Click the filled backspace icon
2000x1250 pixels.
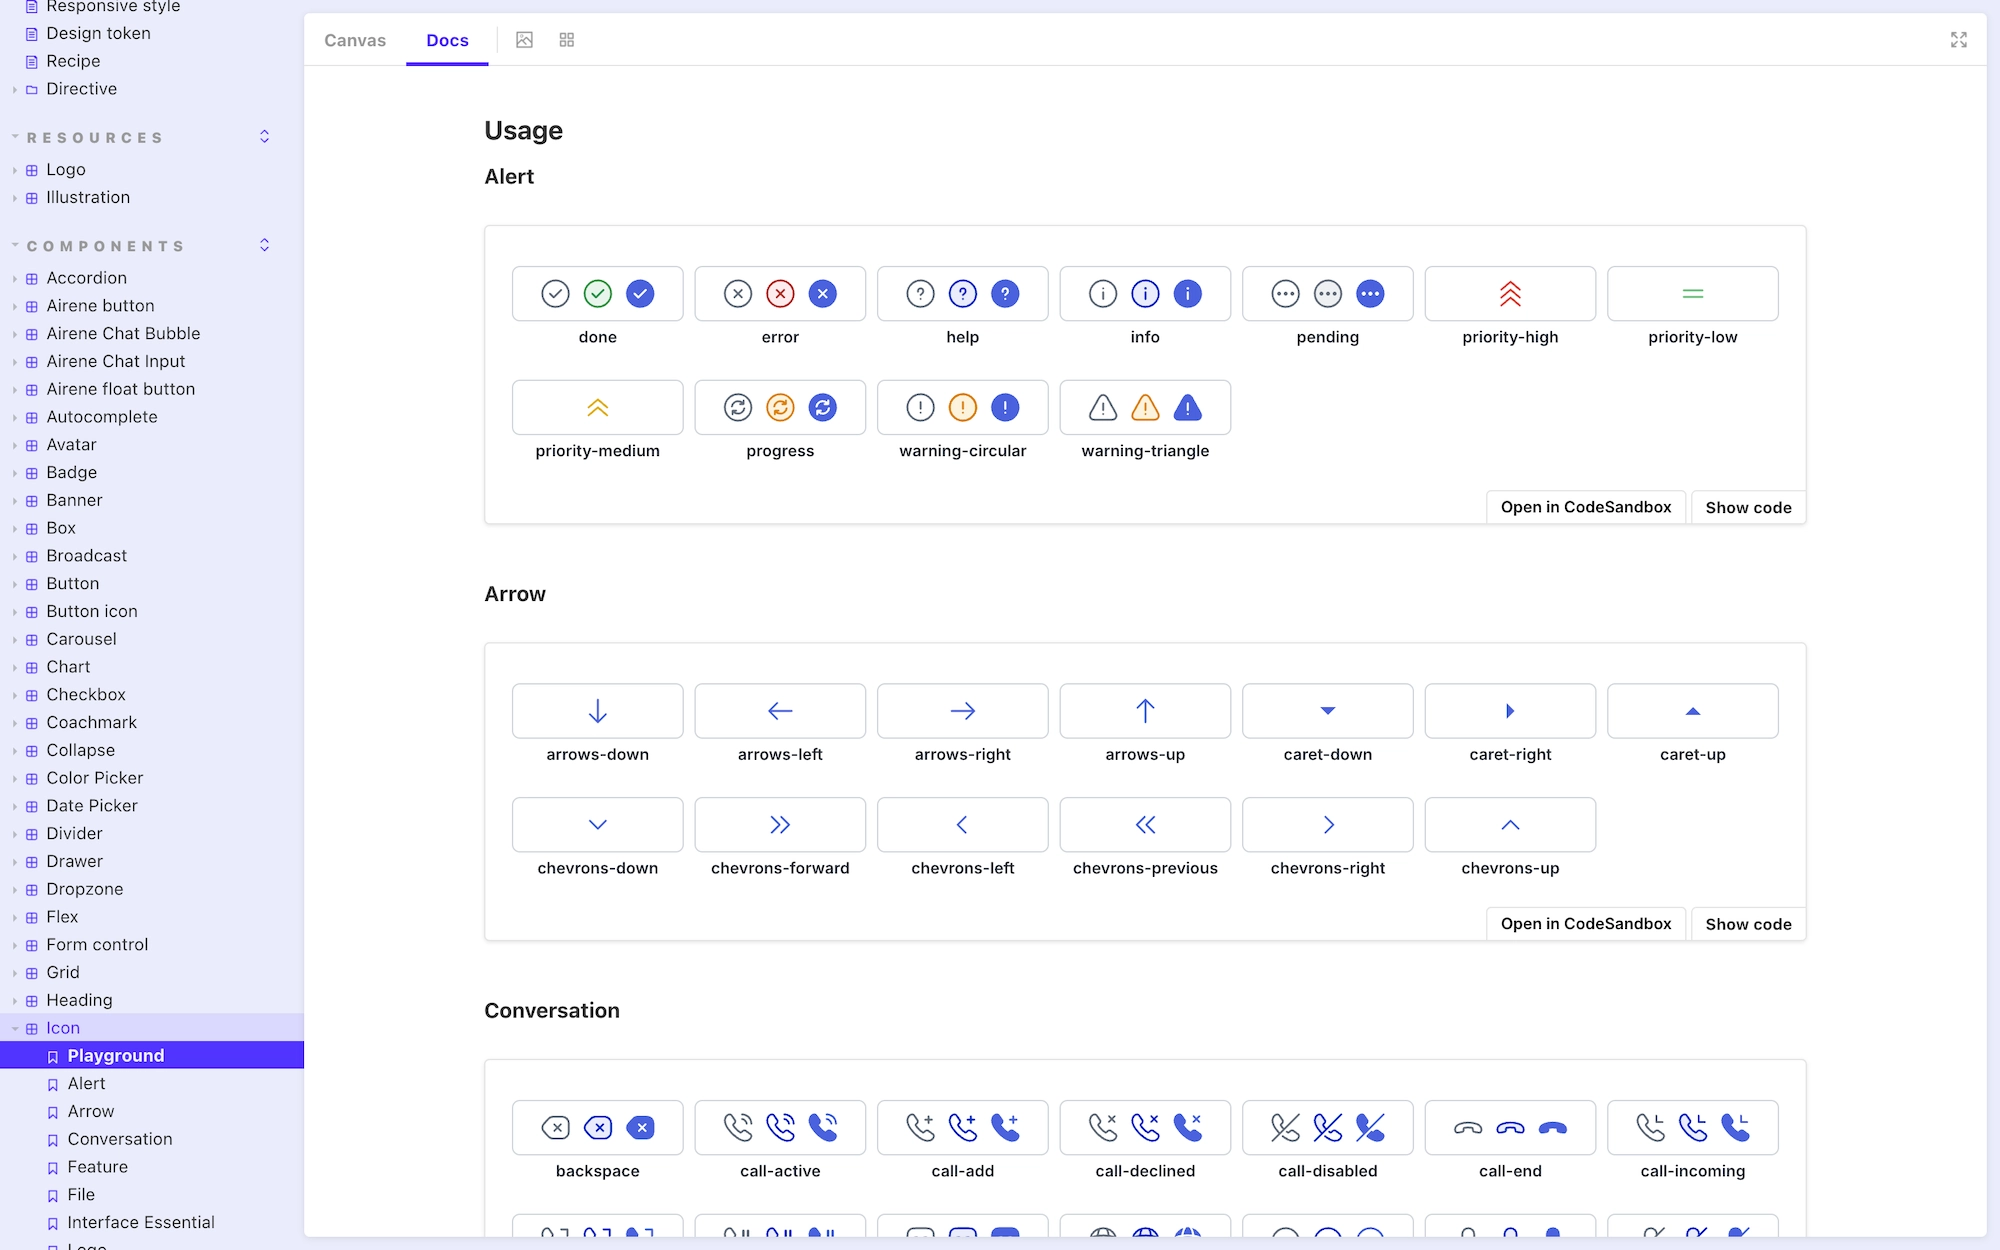pos(640,1128)
